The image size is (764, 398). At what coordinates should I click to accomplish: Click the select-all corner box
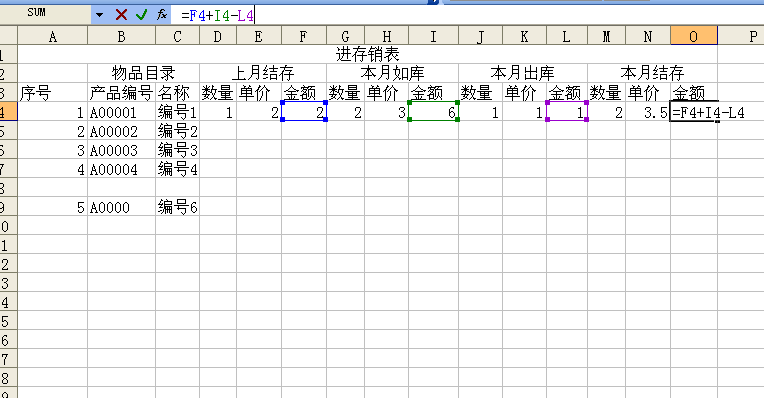click(8, 36)
